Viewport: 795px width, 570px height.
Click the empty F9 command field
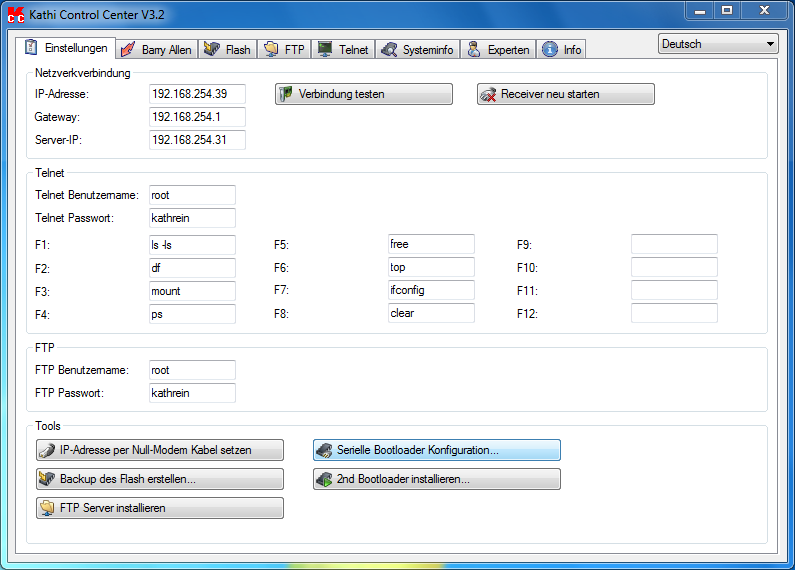click(x=674, y=244)
